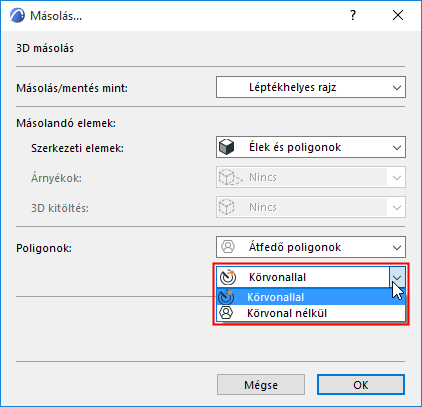422x407 pixels.
Task: Click the disabled Árnyékok Nincs dropdown
Action: pyautogui.click(x=311, y=177)
